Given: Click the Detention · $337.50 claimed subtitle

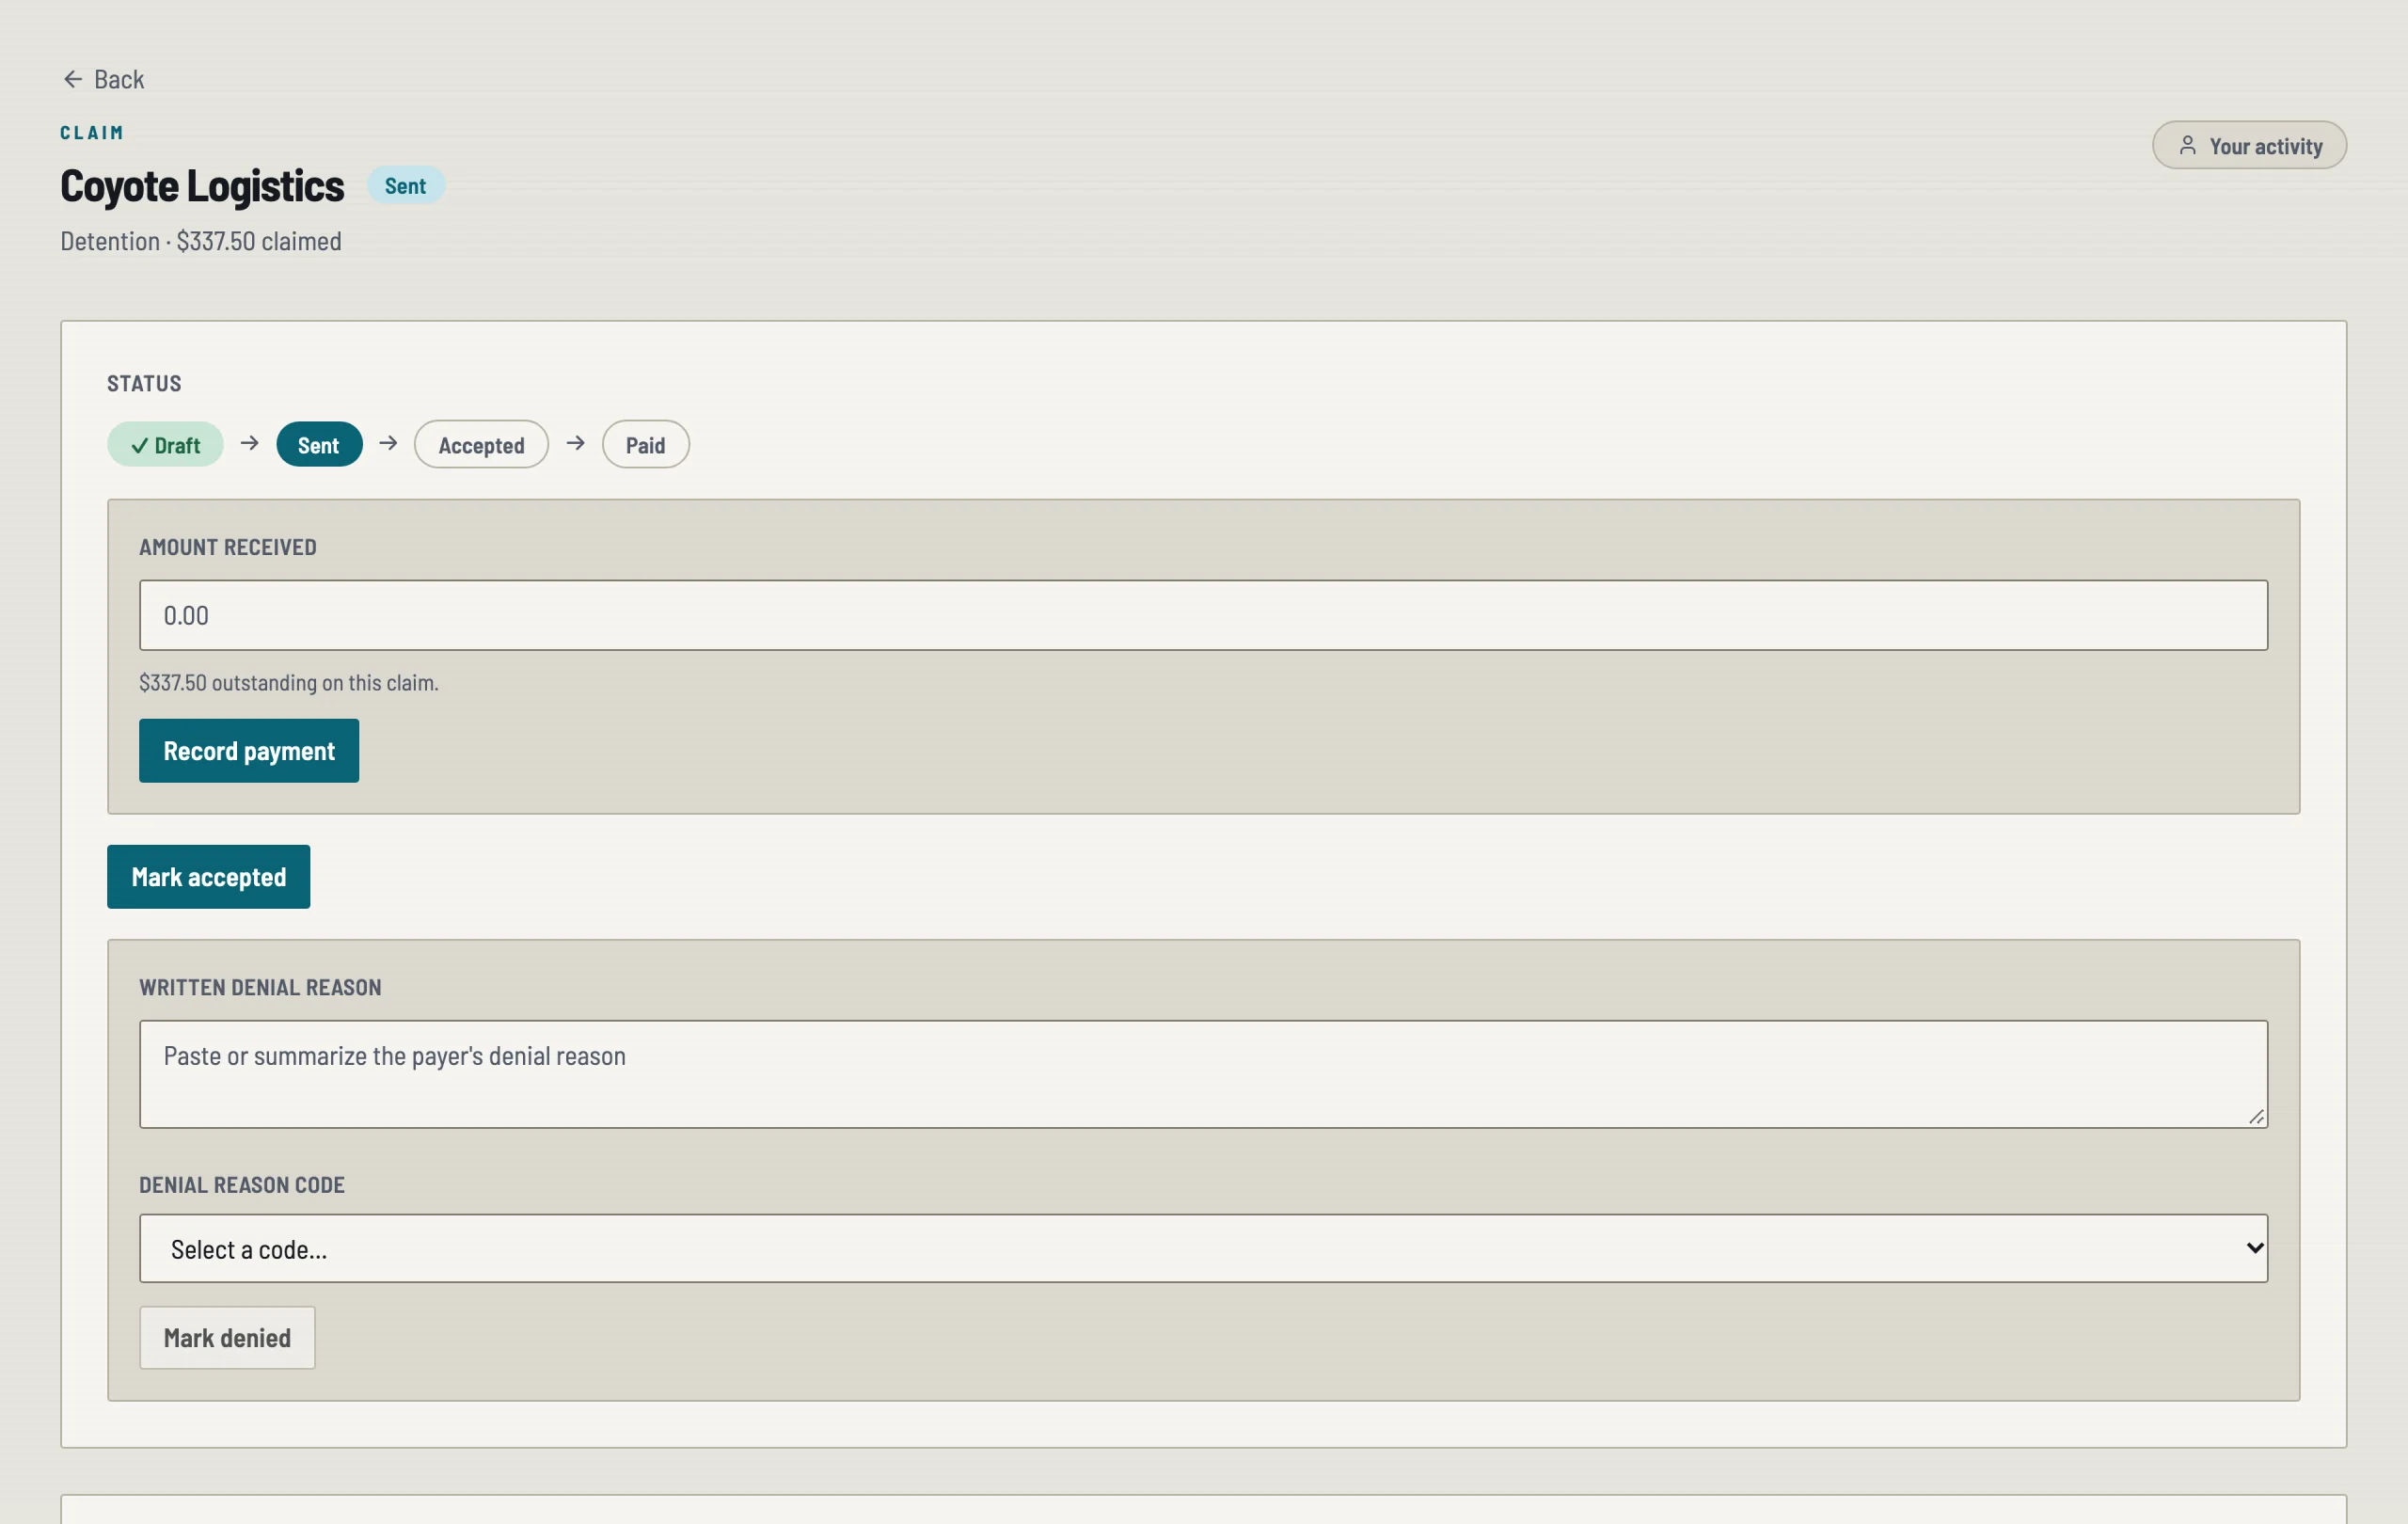Looking at the screenshot, I should tap(201, 242).
